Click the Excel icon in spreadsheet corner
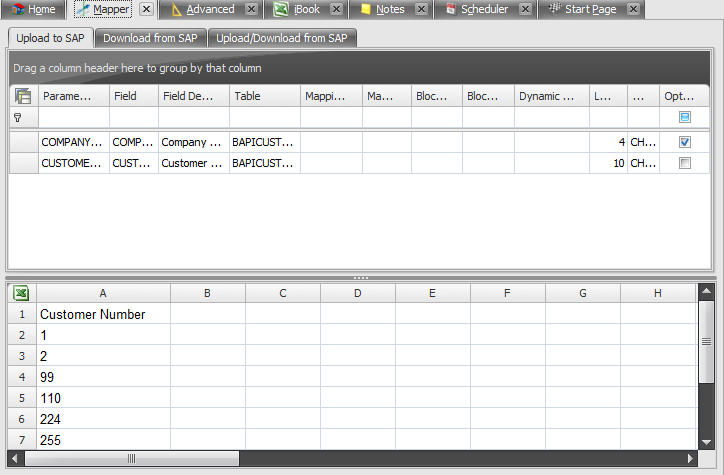Screen dimensions: 724x475 click(x=21, y=294)
